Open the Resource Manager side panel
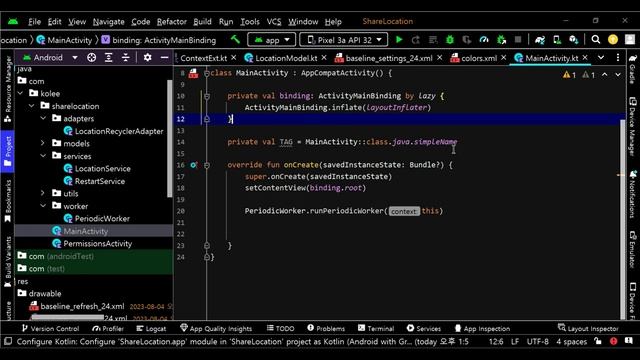 8,89
